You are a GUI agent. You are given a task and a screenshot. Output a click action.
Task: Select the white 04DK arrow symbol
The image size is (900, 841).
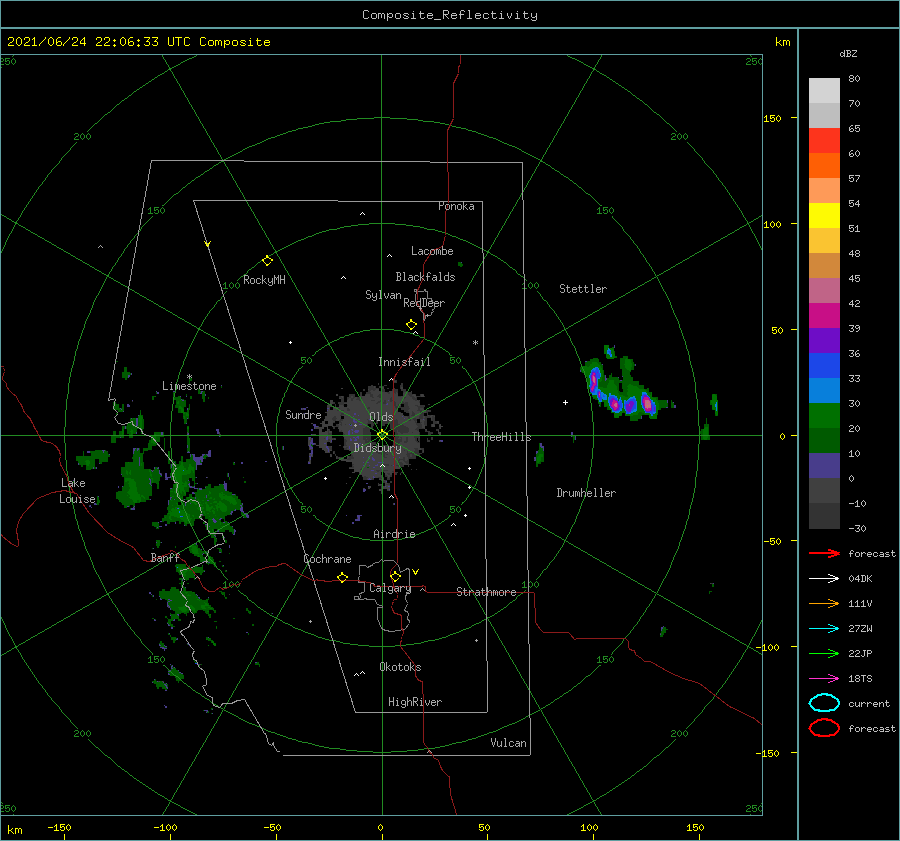824,579
